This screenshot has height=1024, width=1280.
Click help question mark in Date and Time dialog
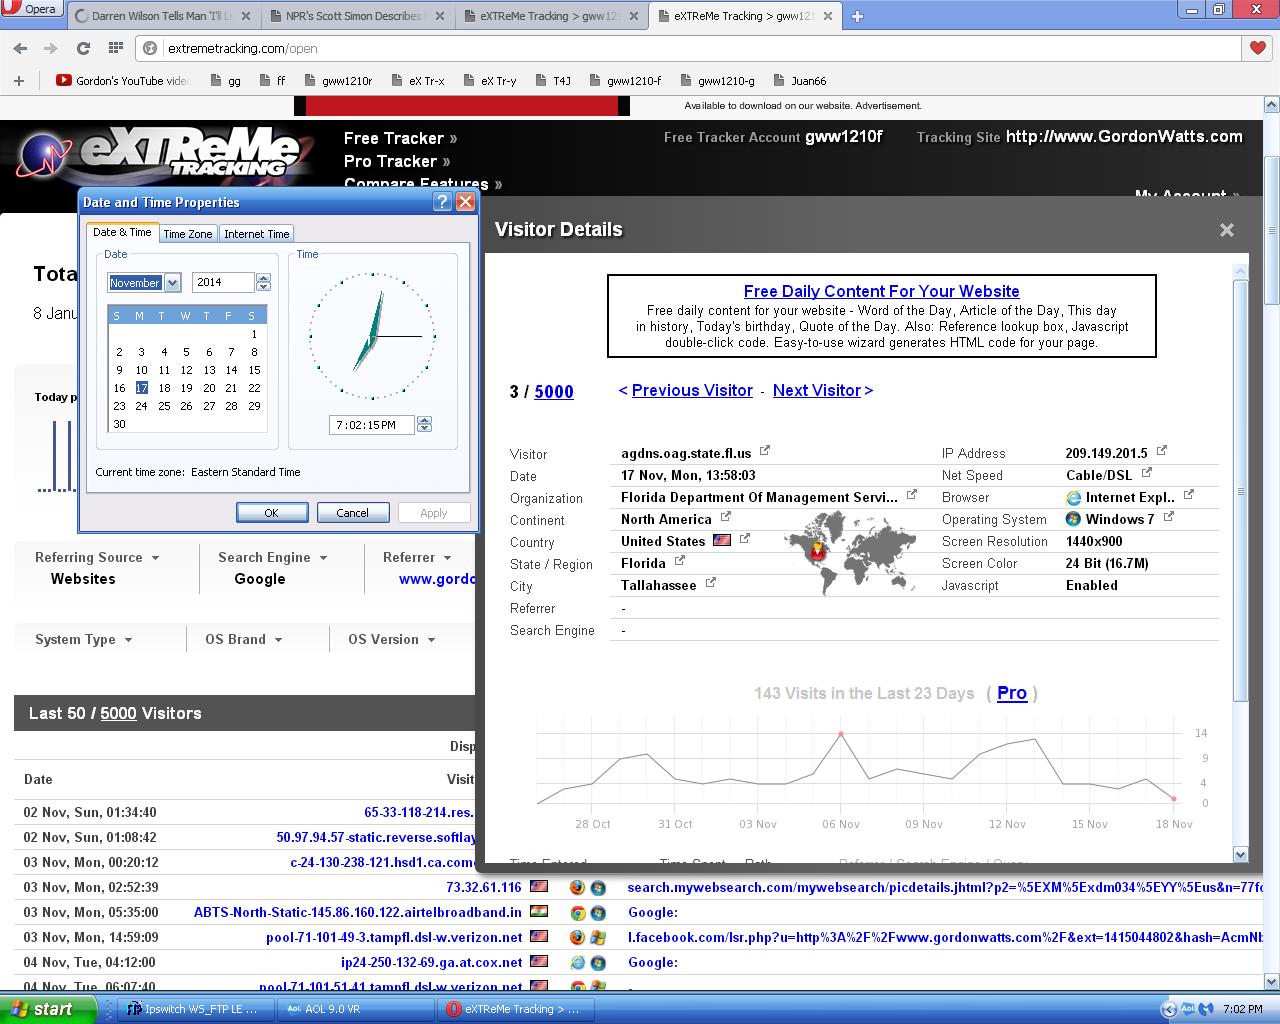(442, 202)
